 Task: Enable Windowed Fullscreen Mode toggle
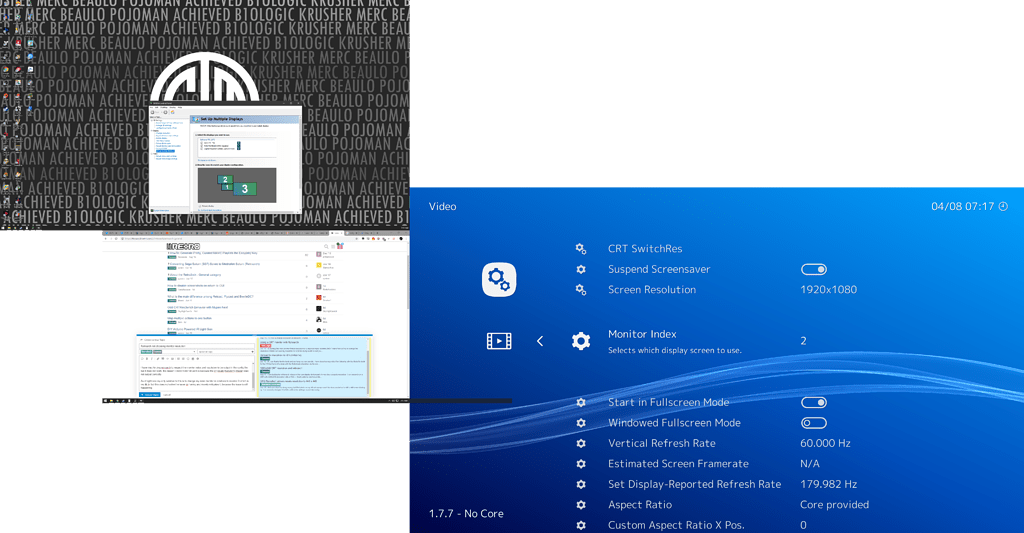coord(813,423)
